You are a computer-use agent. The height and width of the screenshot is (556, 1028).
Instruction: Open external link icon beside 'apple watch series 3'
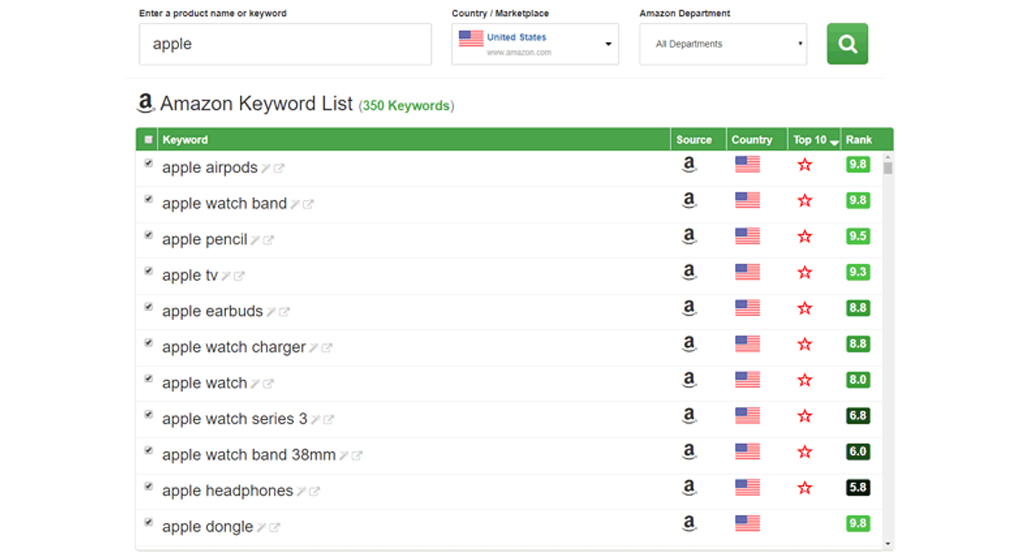328,420
